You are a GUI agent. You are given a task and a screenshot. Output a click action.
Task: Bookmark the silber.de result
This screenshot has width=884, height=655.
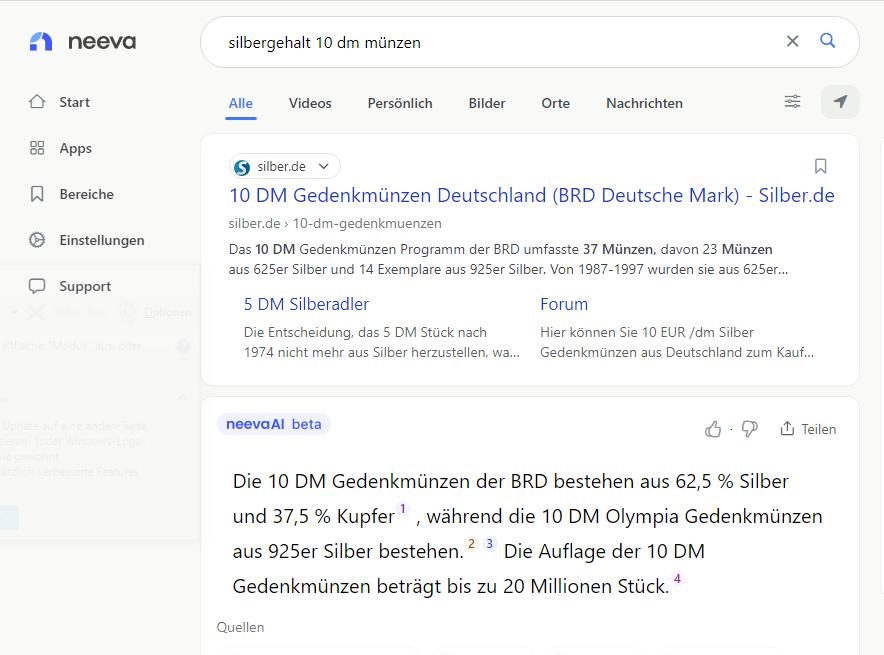(x=820, y=166)
